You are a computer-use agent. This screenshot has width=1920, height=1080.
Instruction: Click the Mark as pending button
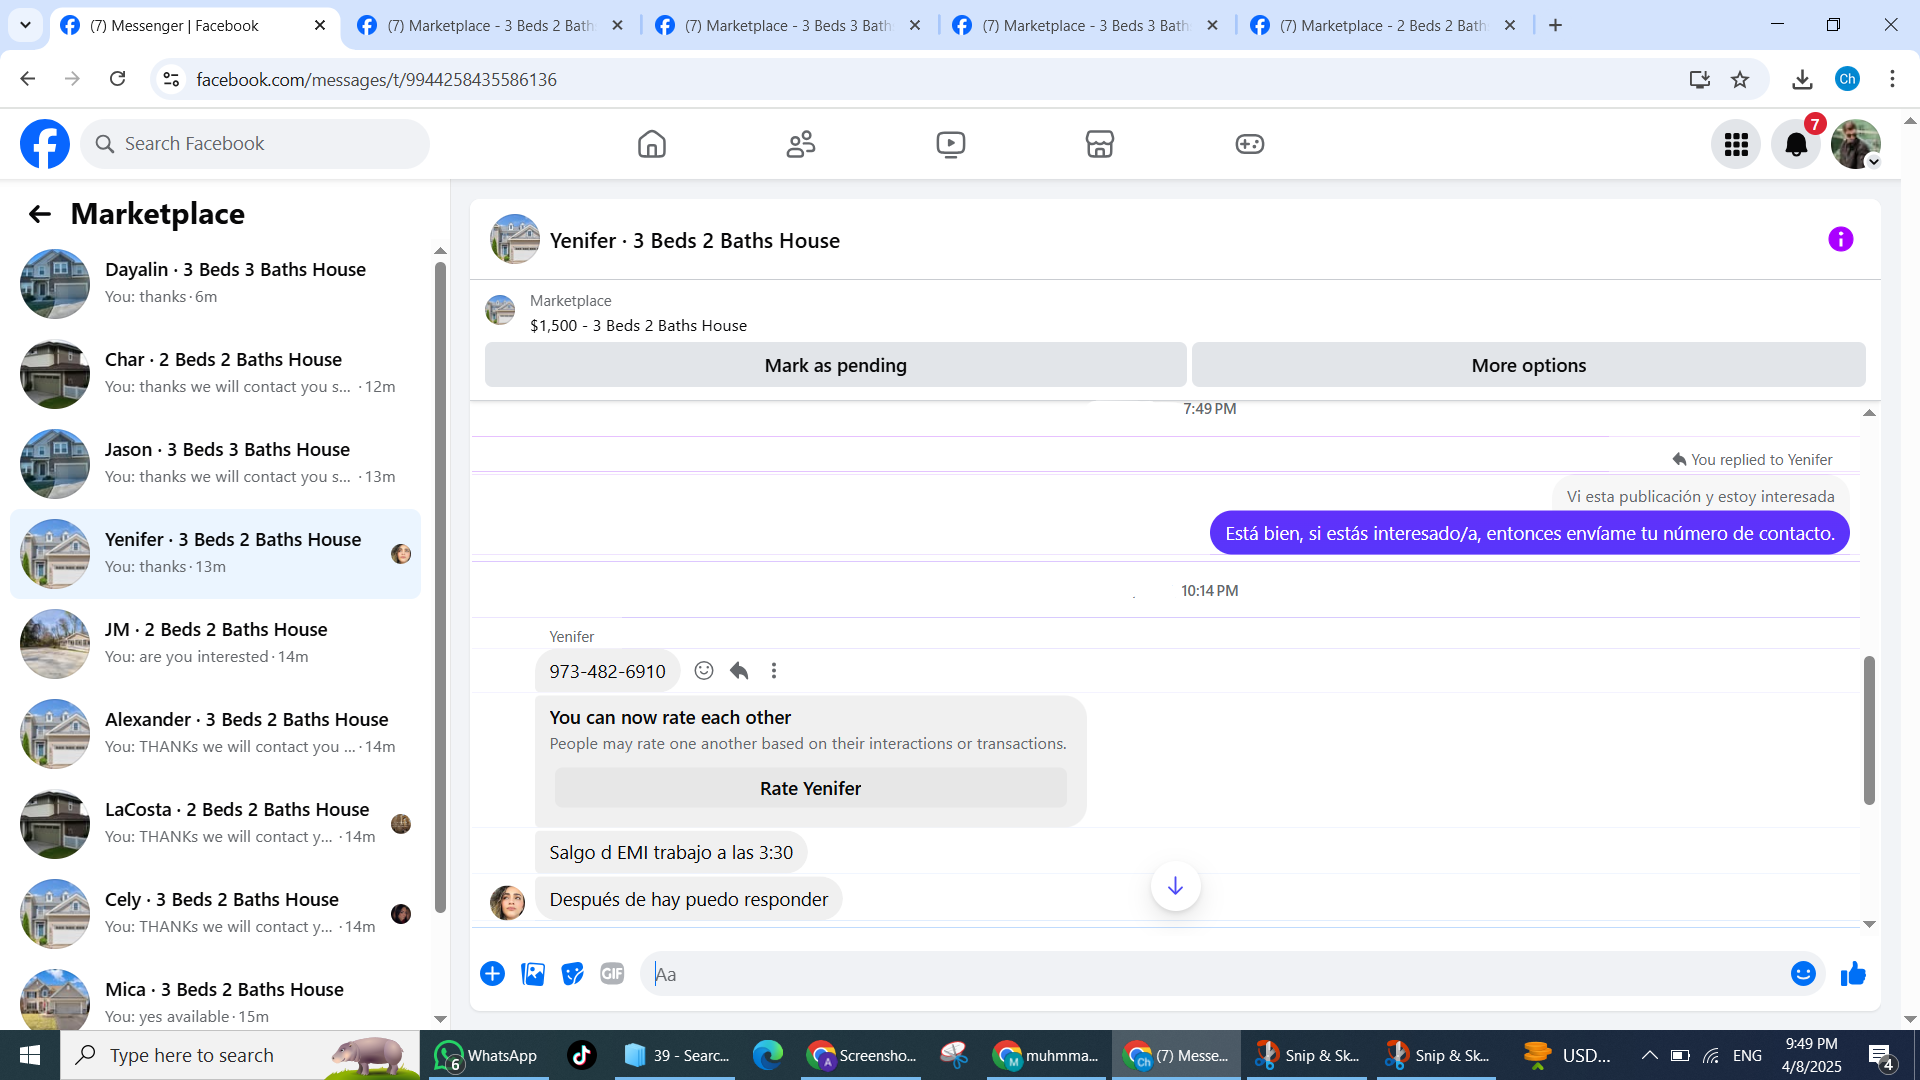coord(835,365)
